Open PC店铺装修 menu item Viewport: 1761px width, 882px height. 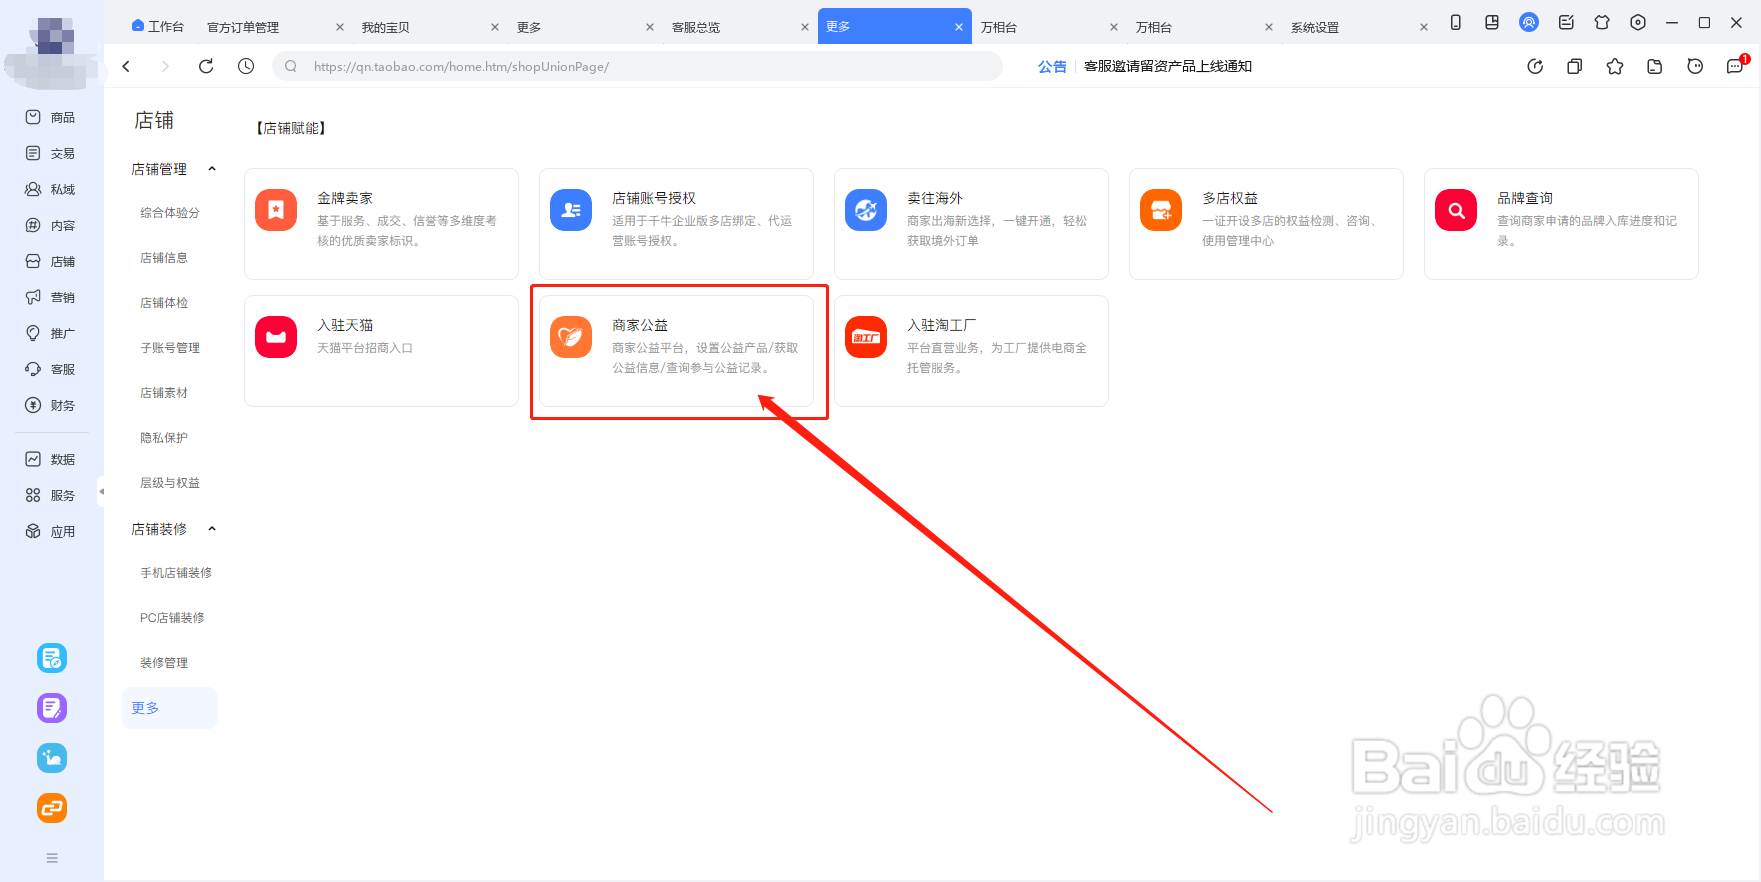[172, 618]
